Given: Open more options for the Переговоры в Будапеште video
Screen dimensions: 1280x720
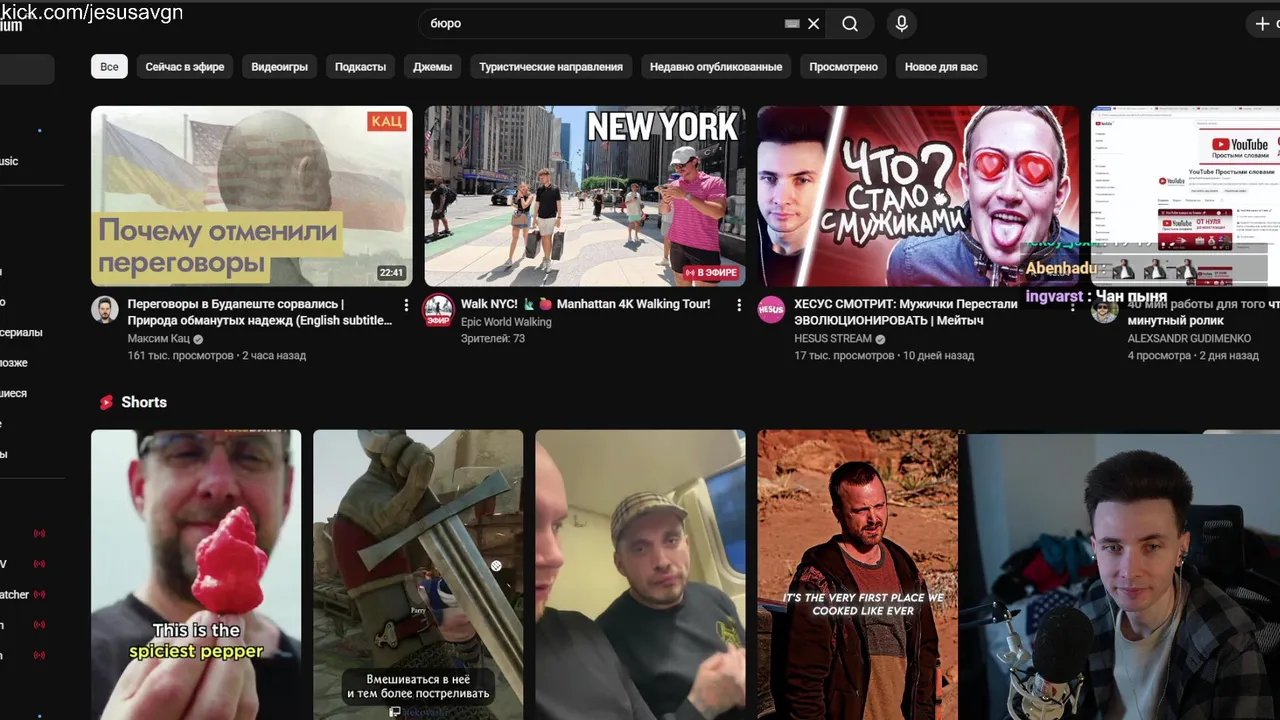Looking at the screenshot, I should tap(405, 305).
